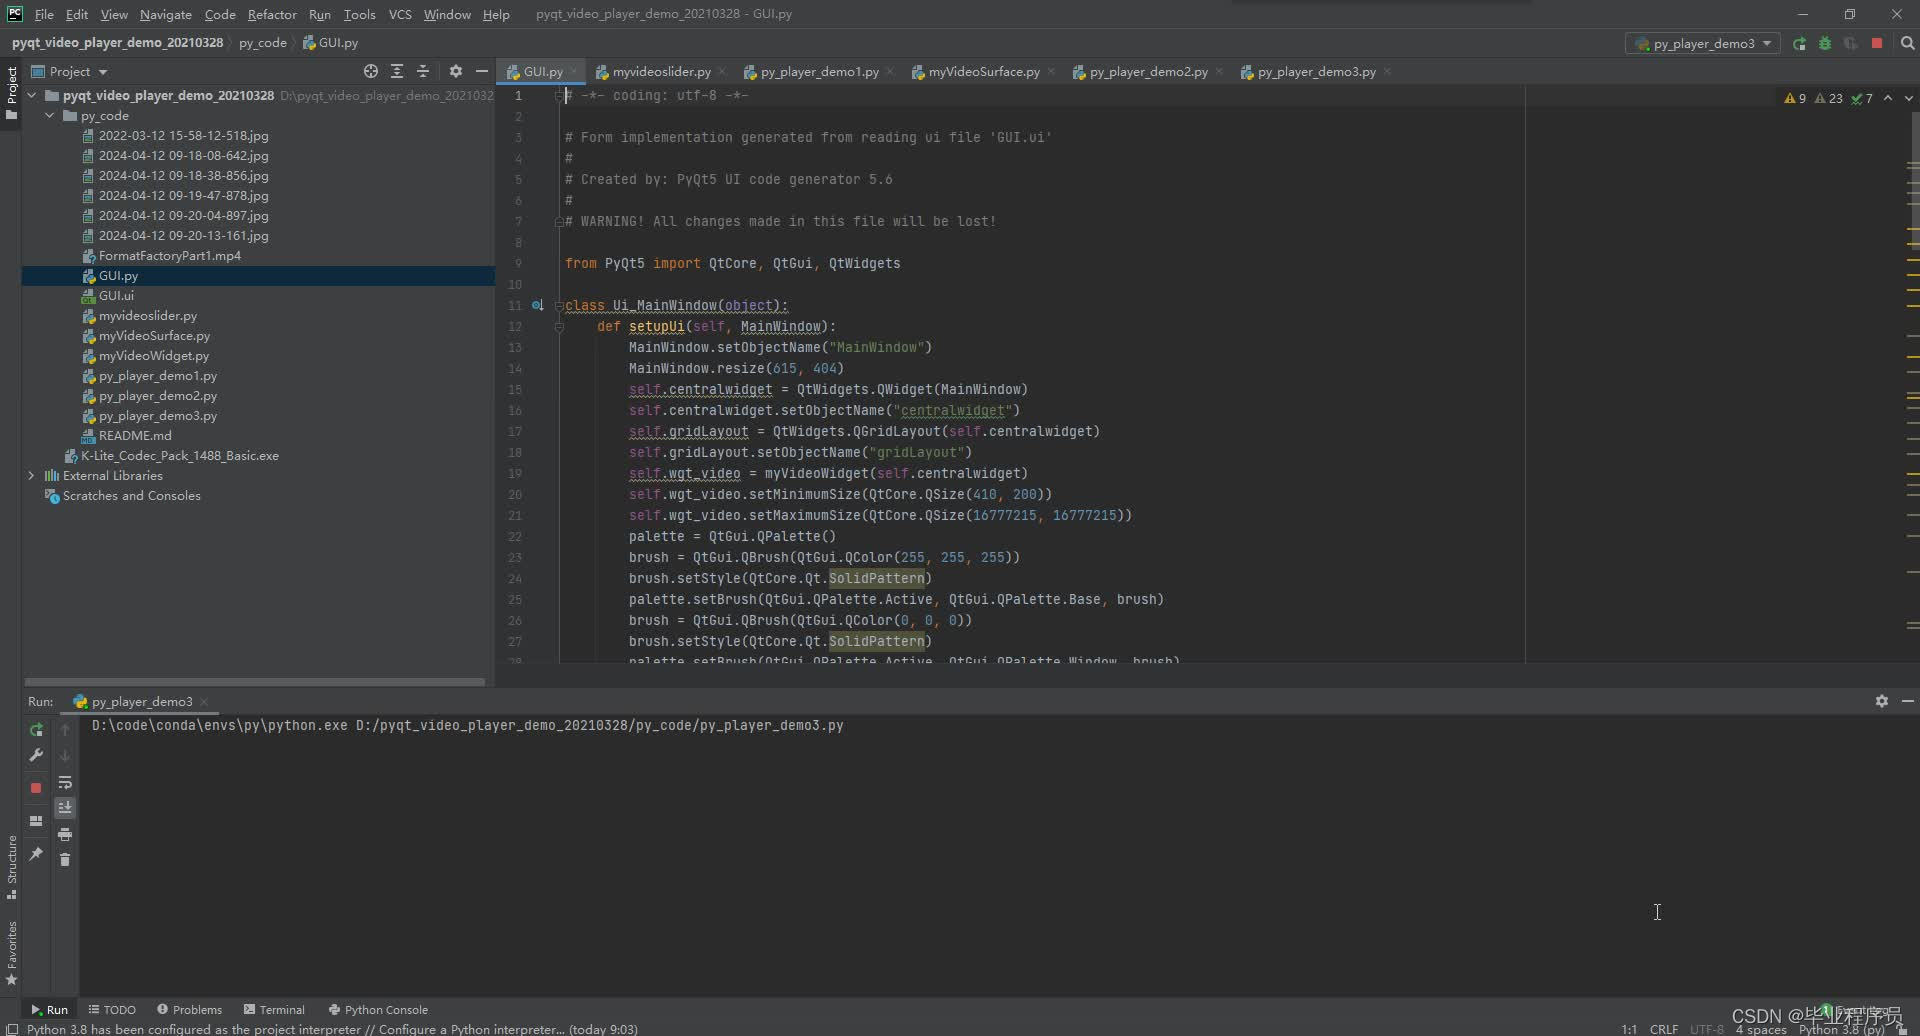The image size is (1920, 1036).
Task: Toggle the Favorites side panel
Action: 12,953
